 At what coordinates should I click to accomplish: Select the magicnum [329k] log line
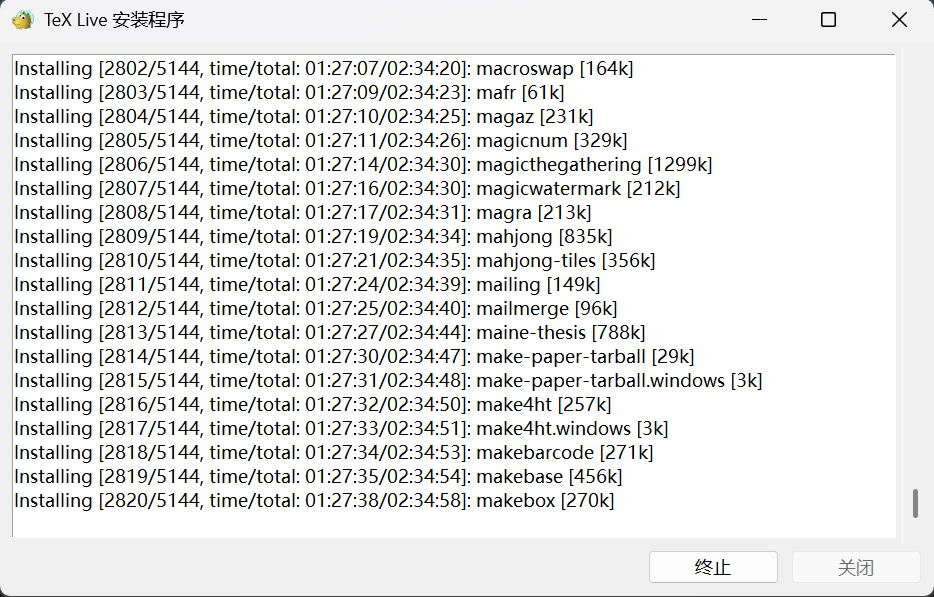321,141
